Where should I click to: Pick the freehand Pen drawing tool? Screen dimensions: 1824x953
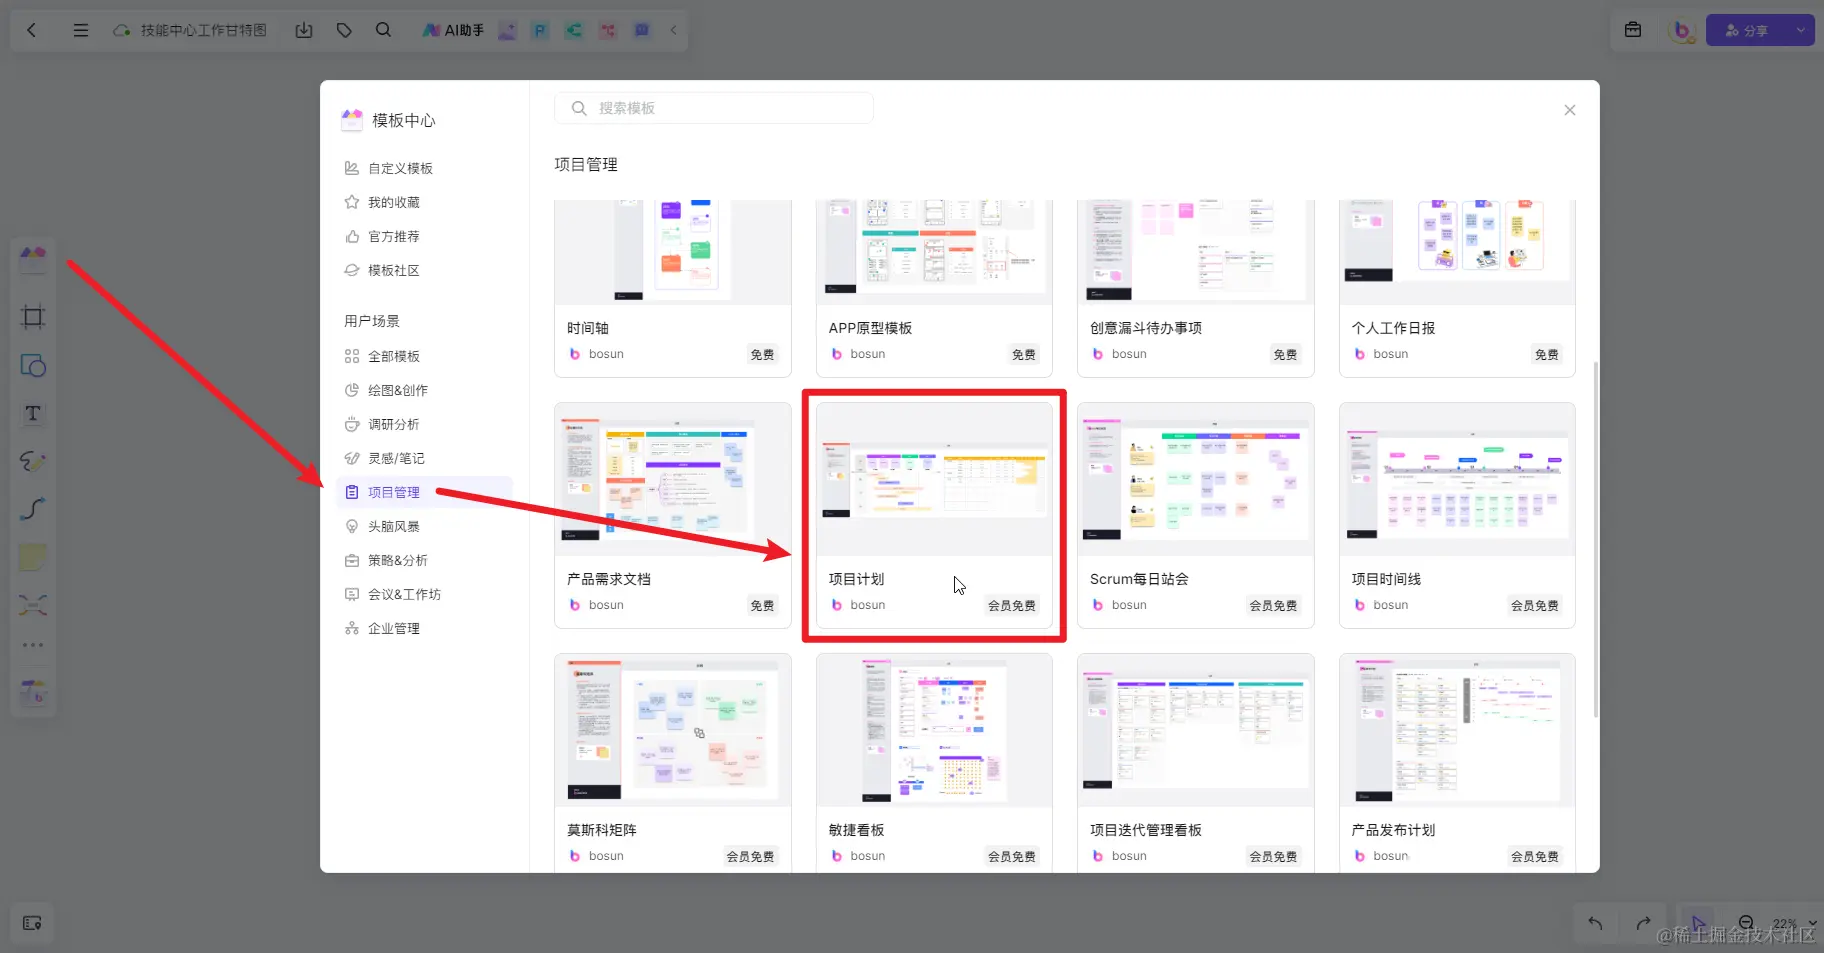[x=33, y=461]
